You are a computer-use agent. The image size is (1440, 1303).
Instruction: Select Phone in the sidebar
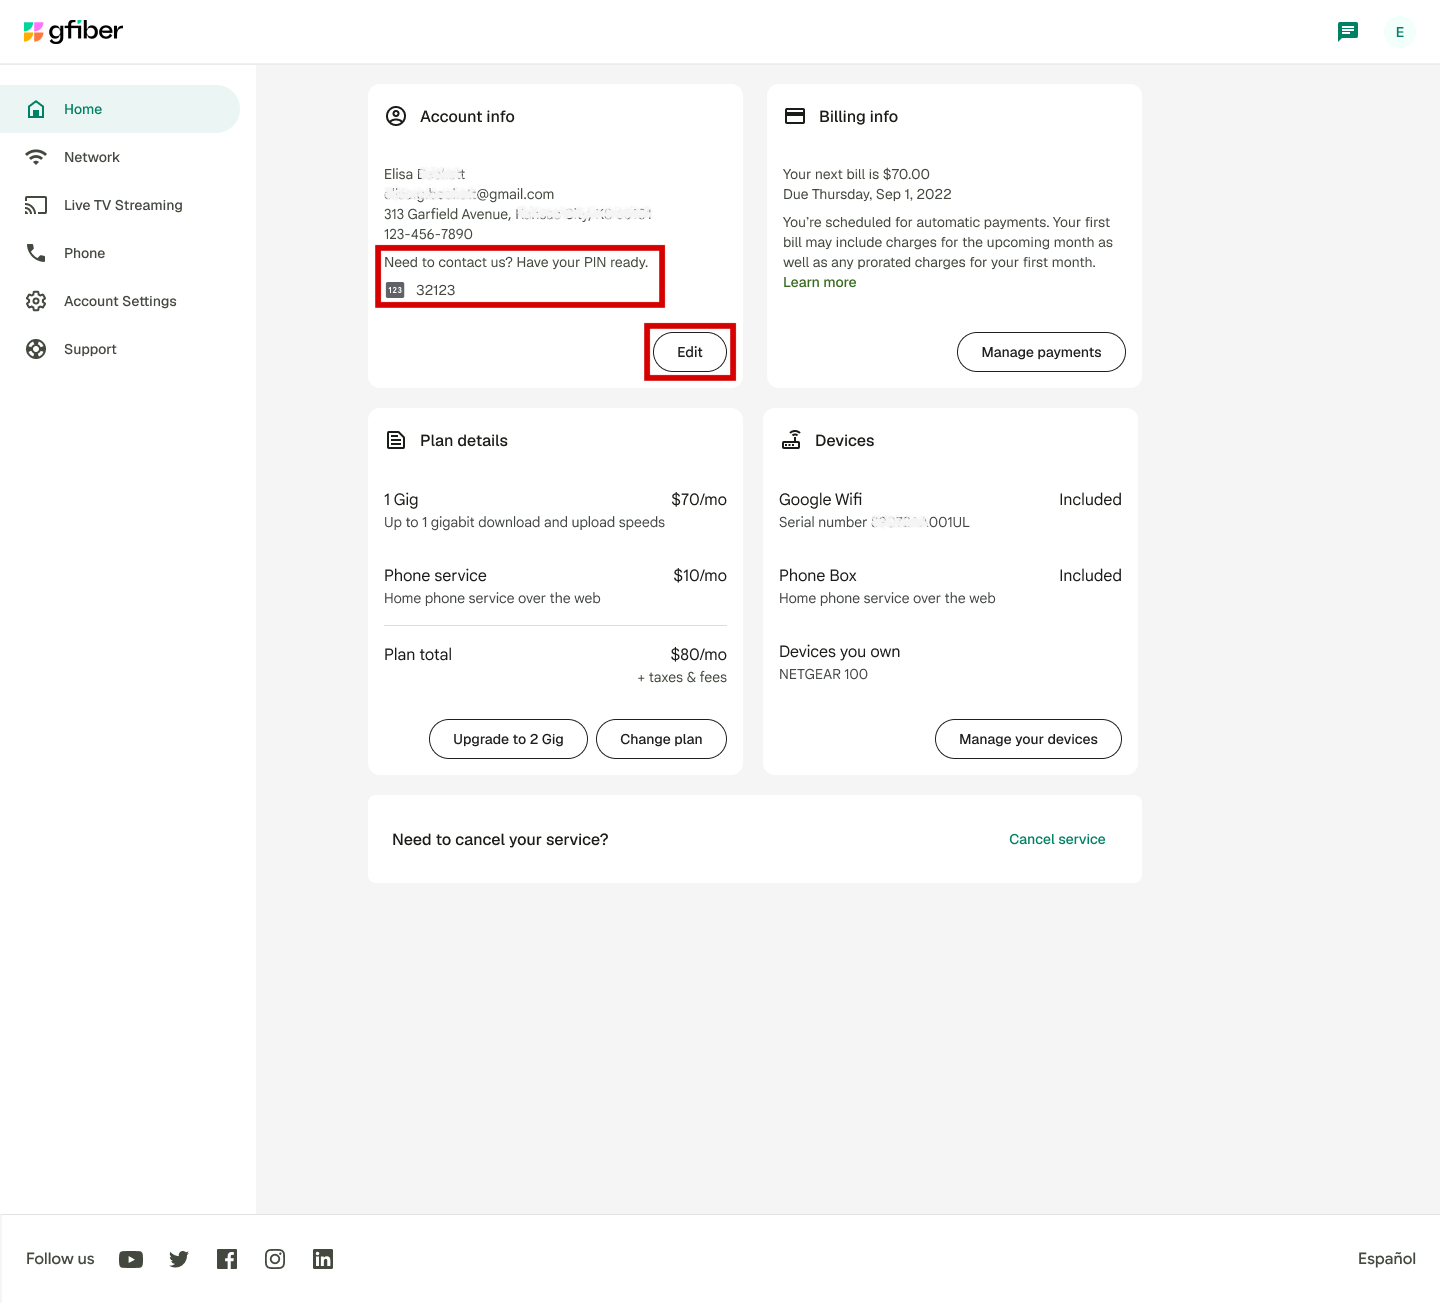[x=120, y=253]
